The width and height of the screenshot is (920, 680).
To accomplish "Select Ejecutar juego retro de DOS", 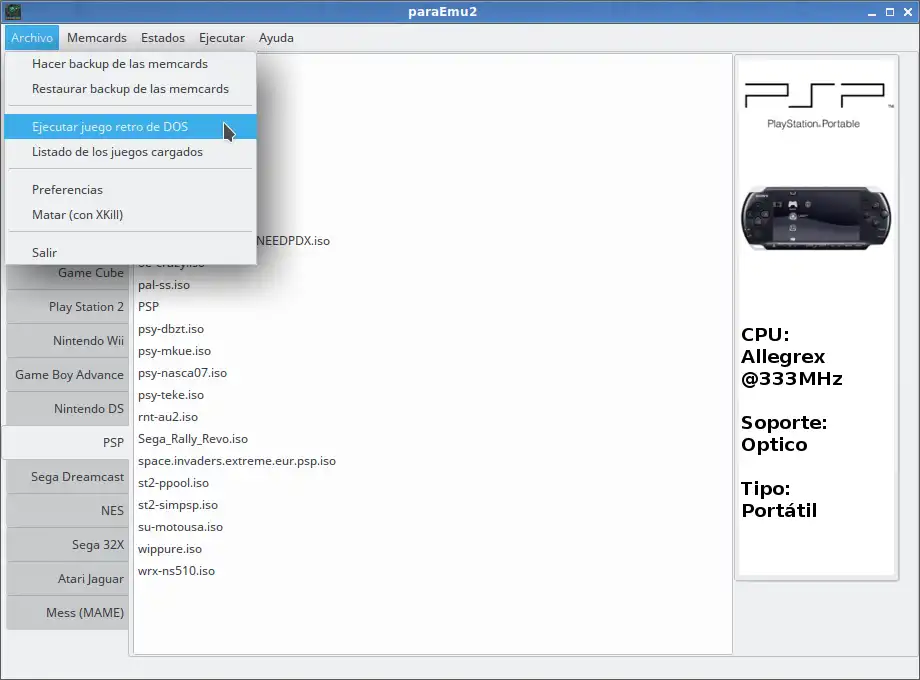I will point(130,127).
